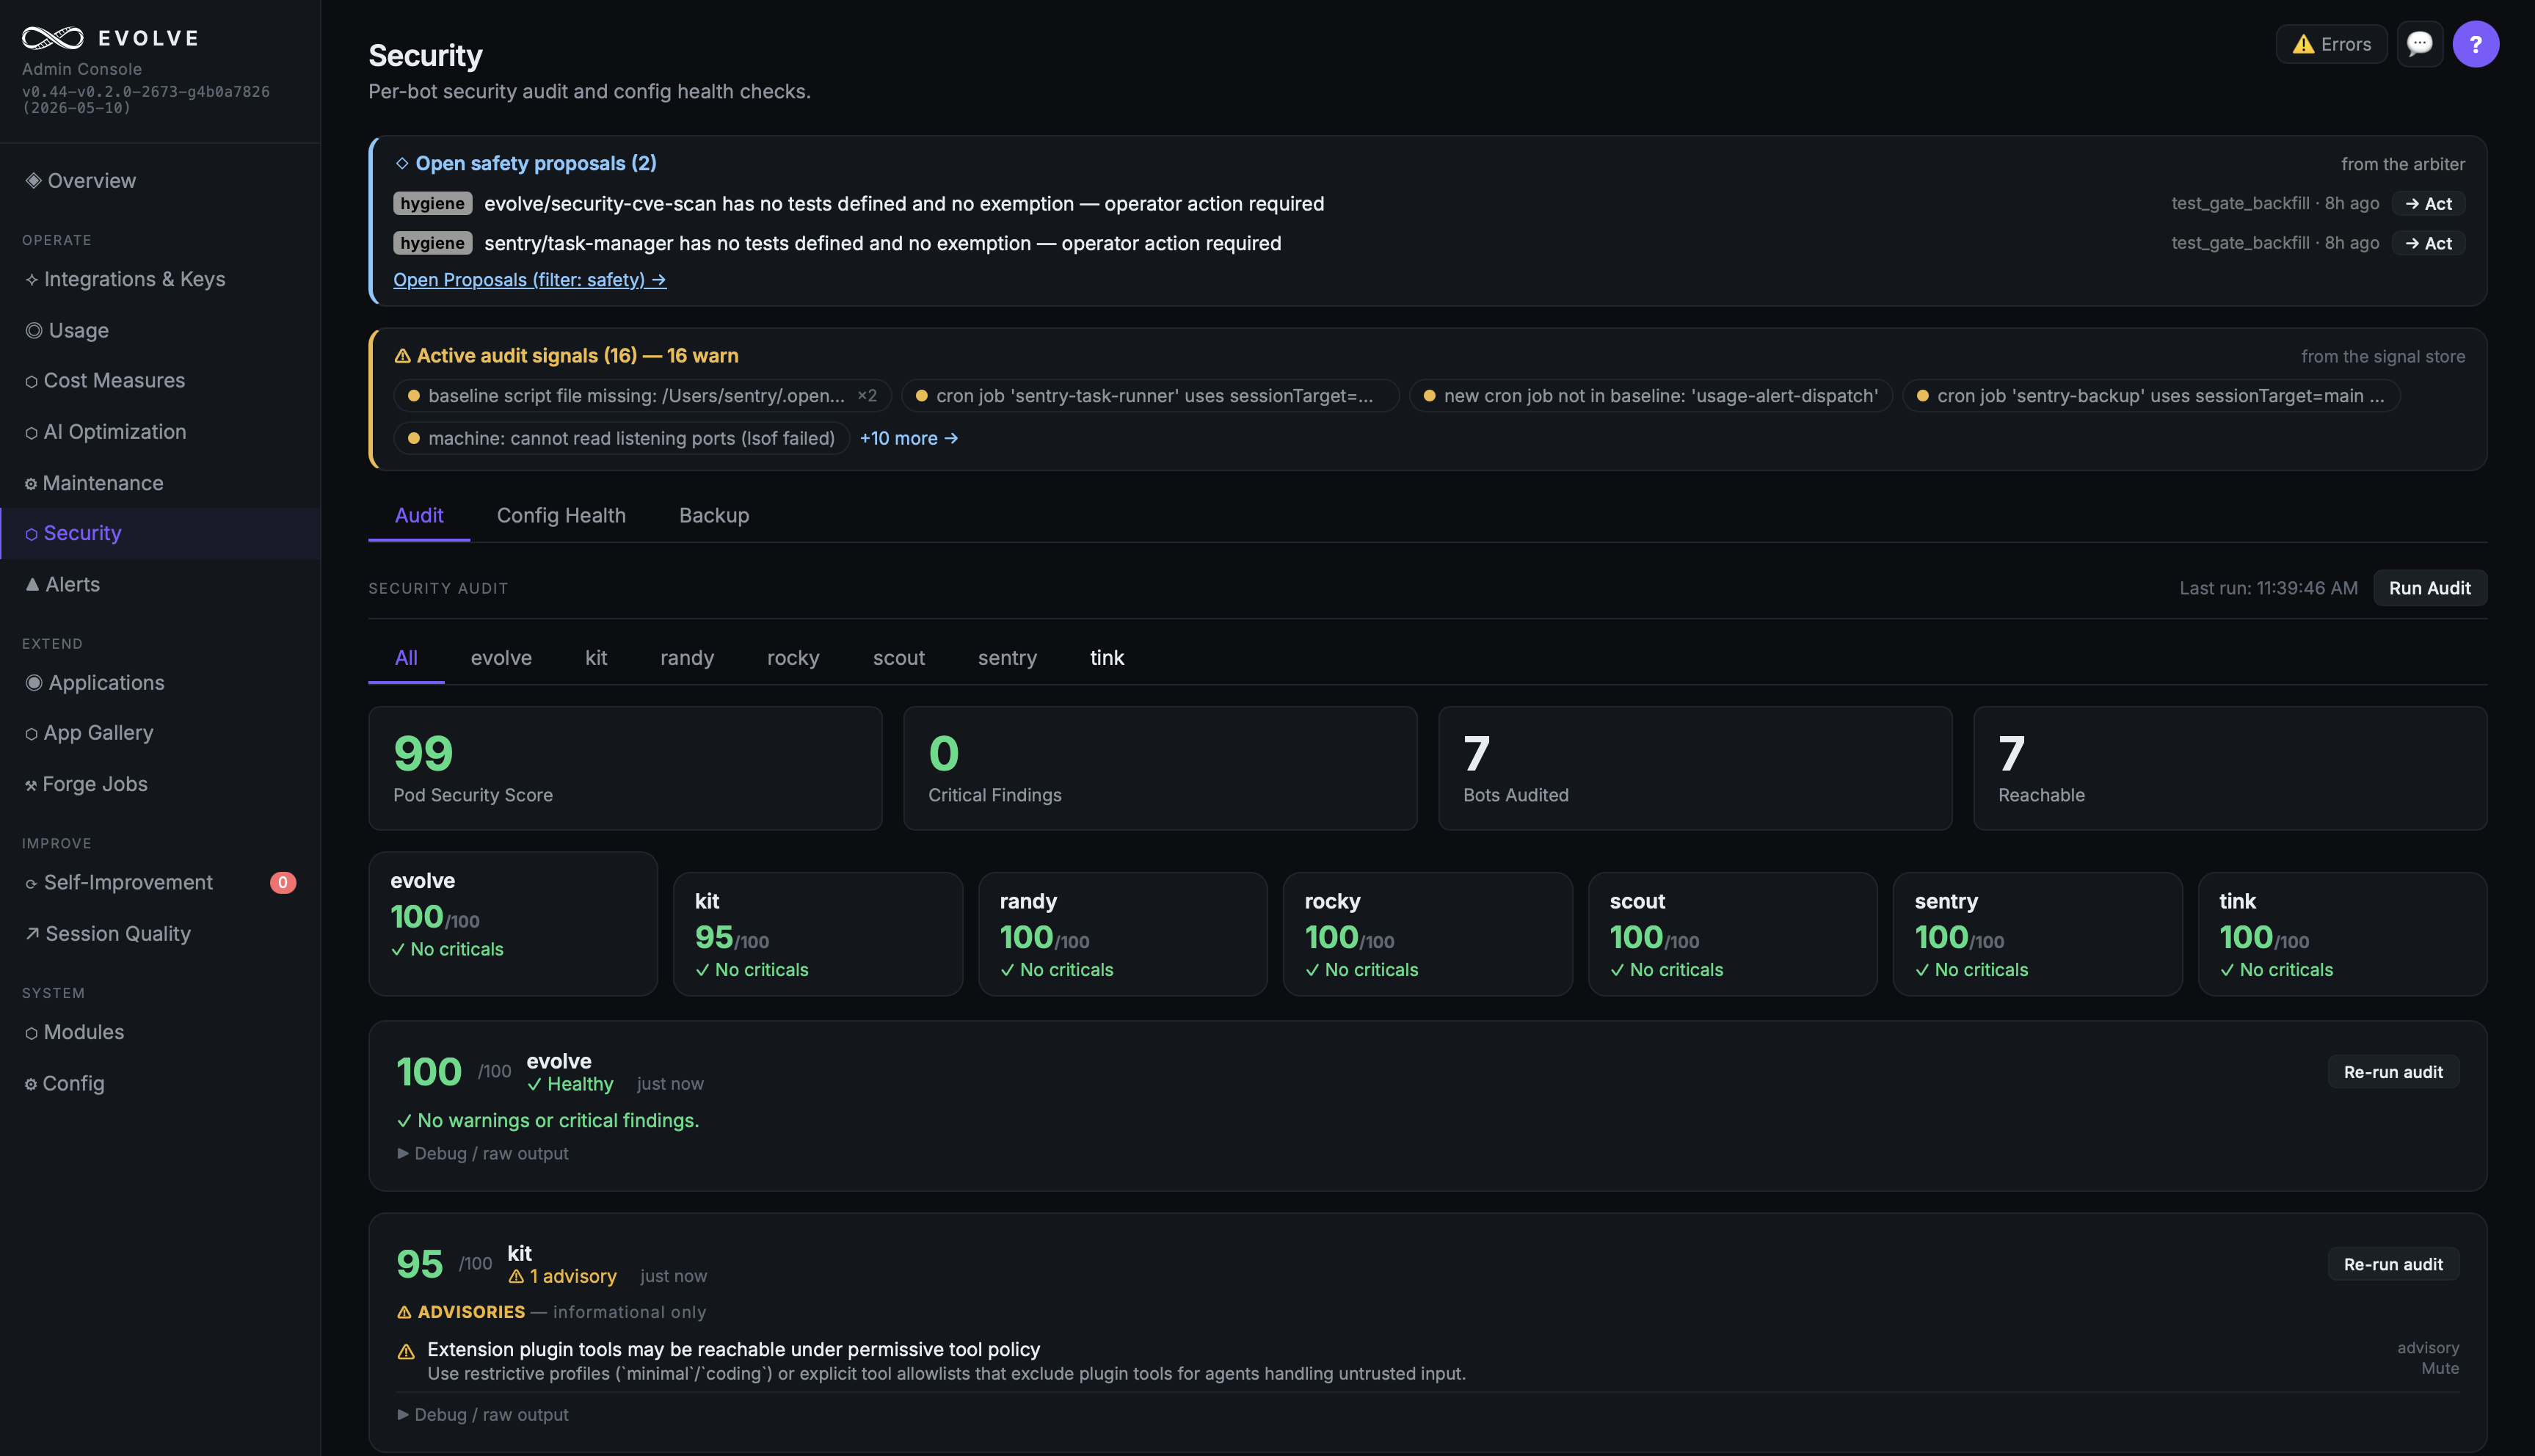Open Session Quality page
The width and height of the screenshot is (2535, 1456).
click(x=160, y=934)
